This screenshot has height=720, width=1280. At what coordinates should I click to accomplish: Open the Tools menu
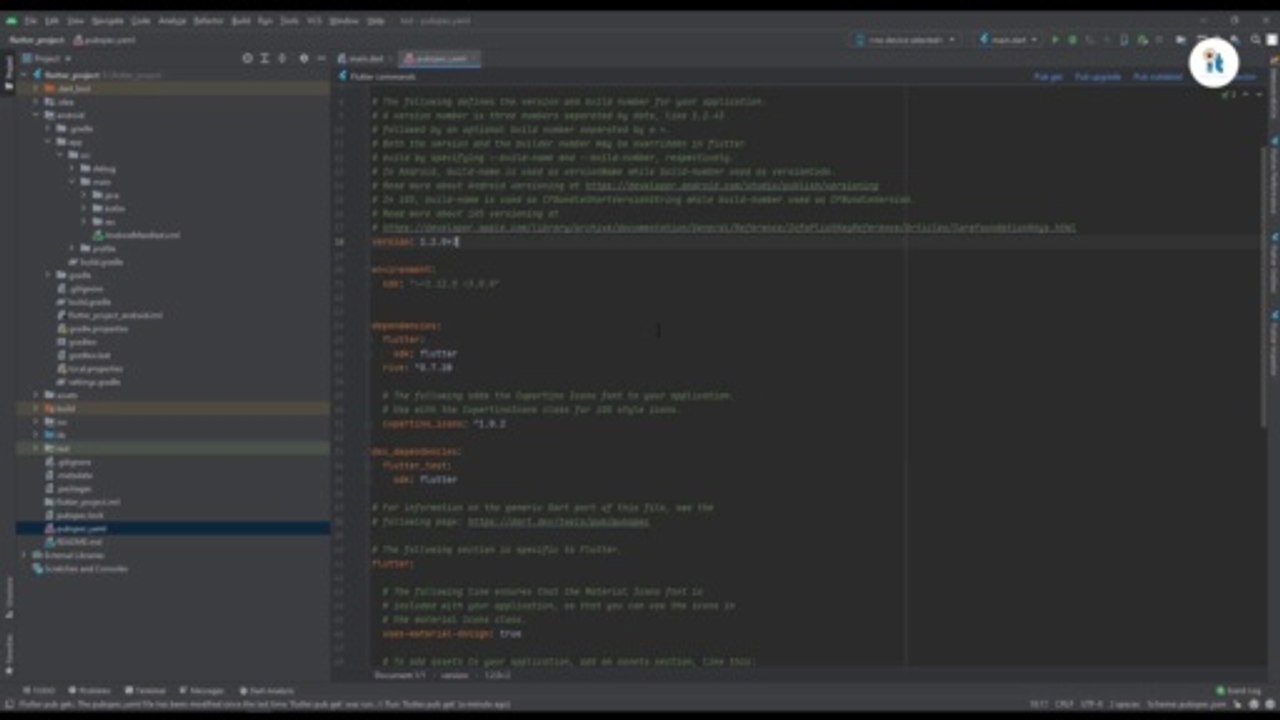pos(290,20)
